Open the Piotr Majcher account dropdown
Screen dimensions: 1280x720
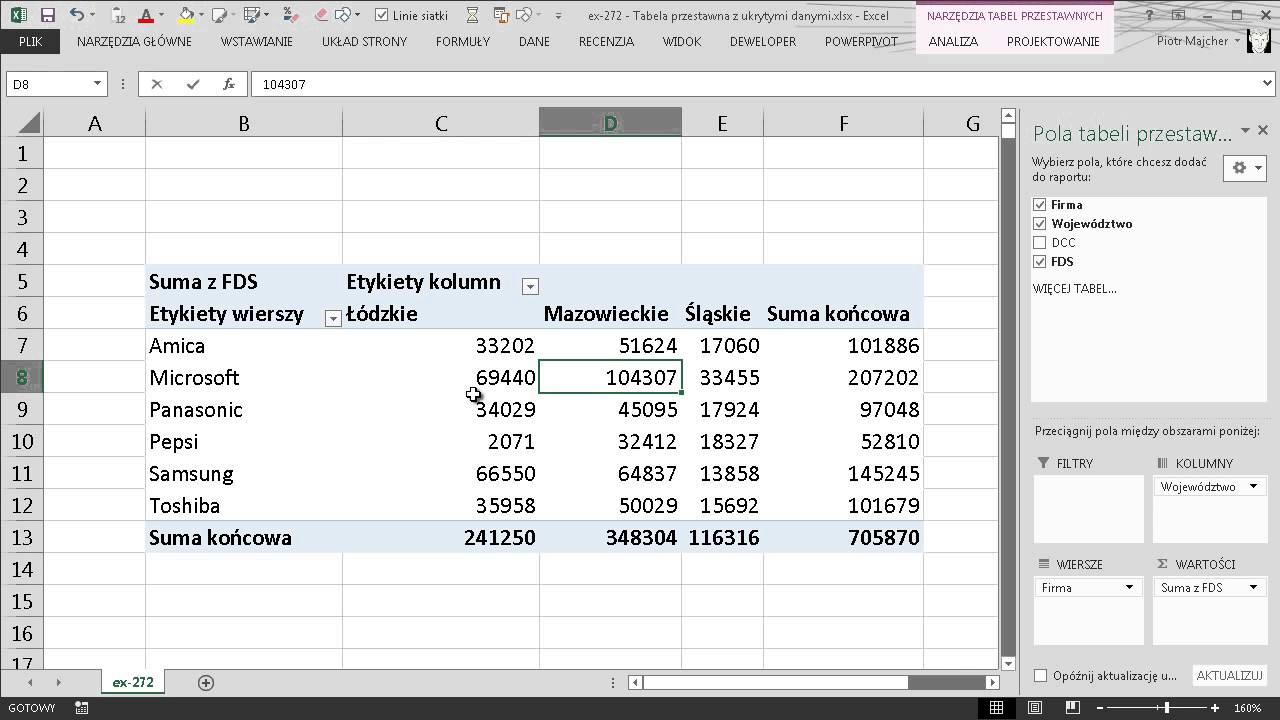point(1238,42)
